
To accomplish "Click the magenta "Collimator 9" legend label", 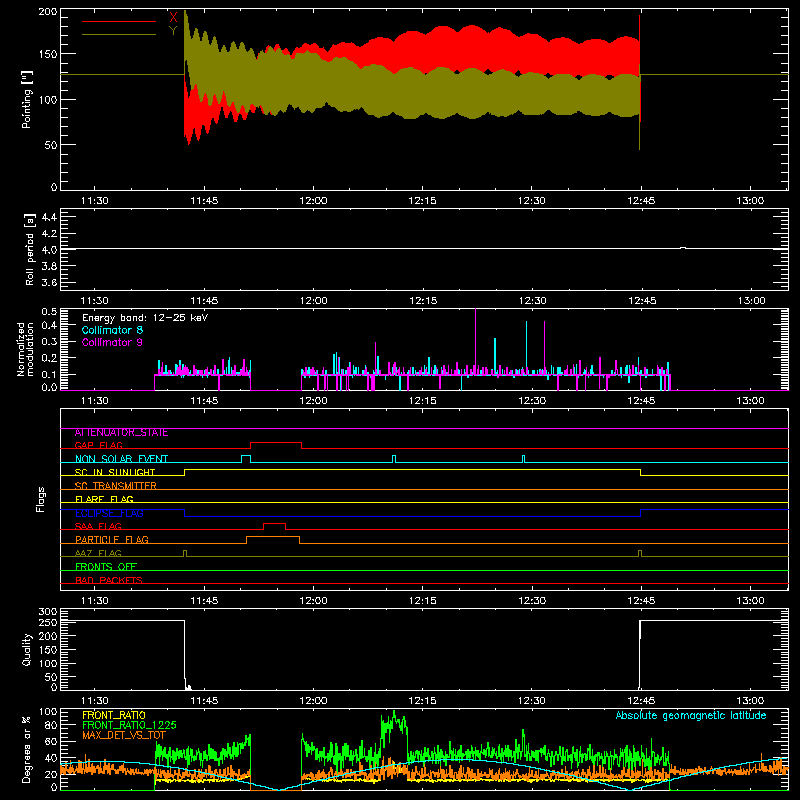I will [x=112, y=342].
